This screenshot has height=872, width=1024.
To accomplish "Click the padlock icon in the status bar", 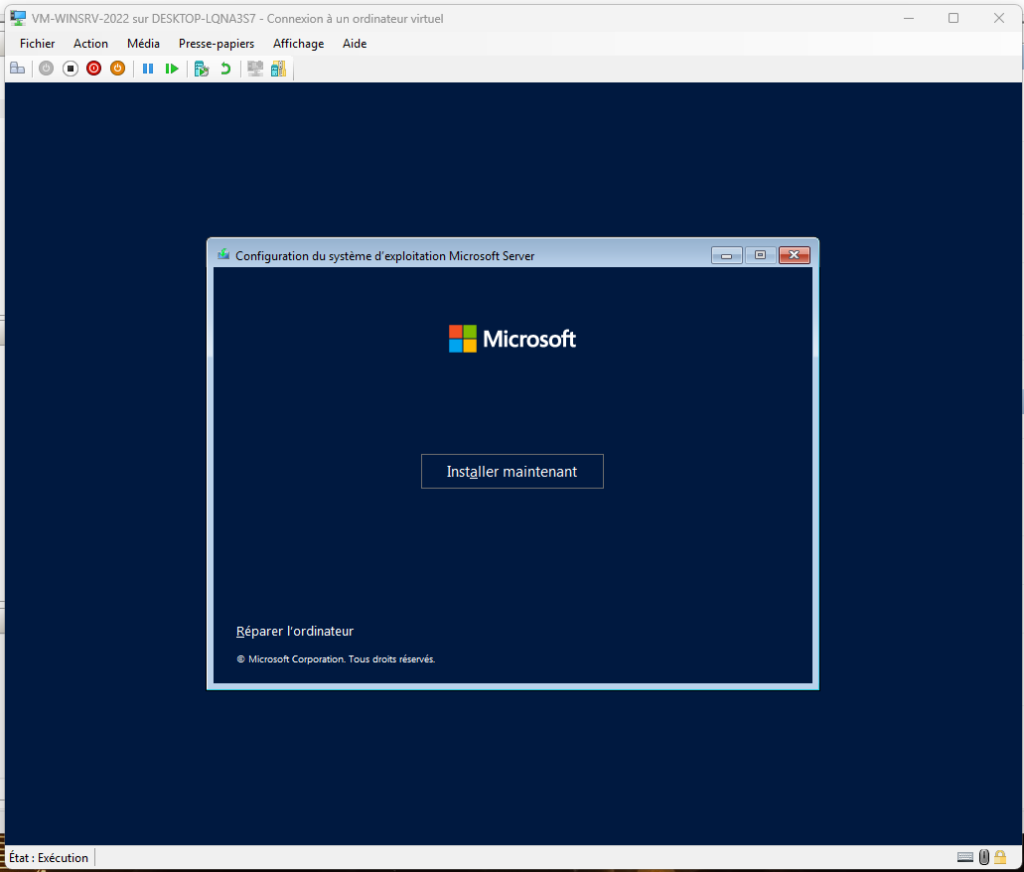I will [x=1000, y=857].
